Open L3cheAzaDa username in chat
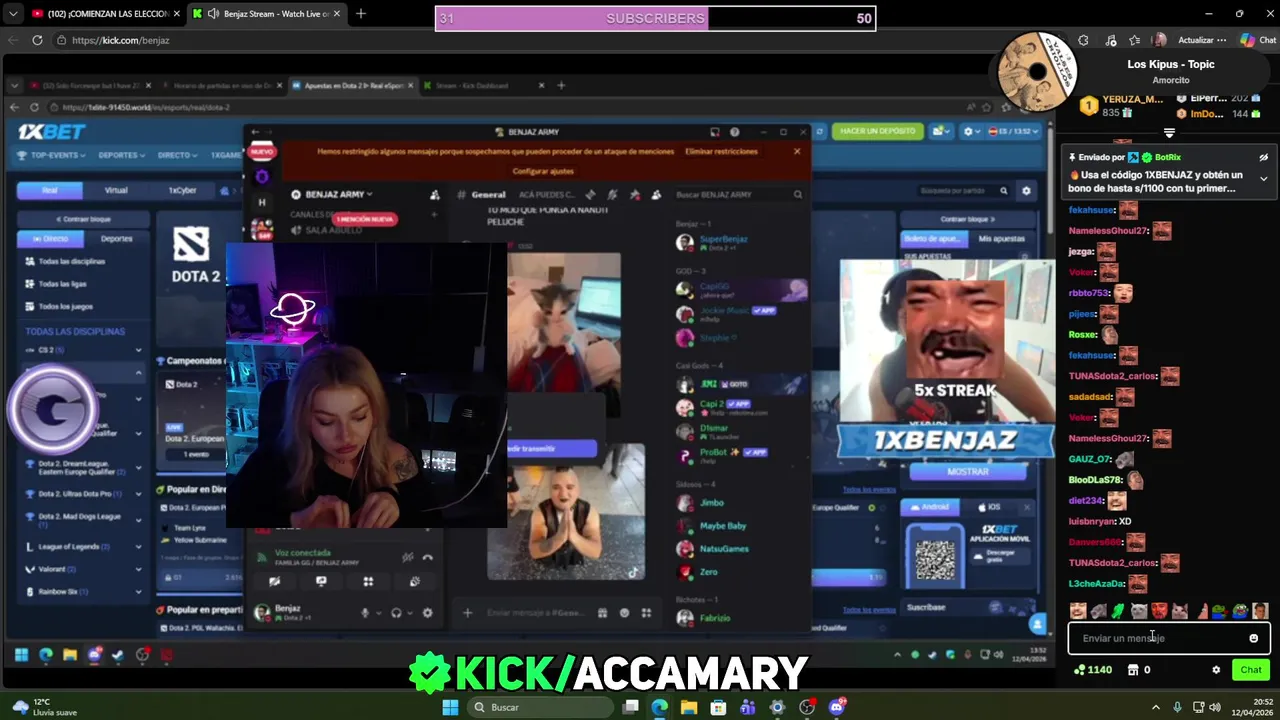Image resolution: width=1280 pixels, height=720 pixels. click(x=1096, y=583)
